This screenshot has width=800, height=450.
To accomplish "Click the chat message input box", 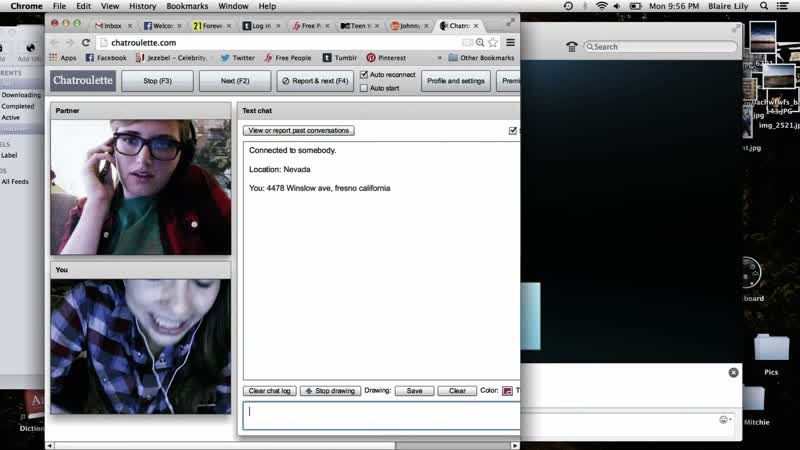I will tap(381, 415).
